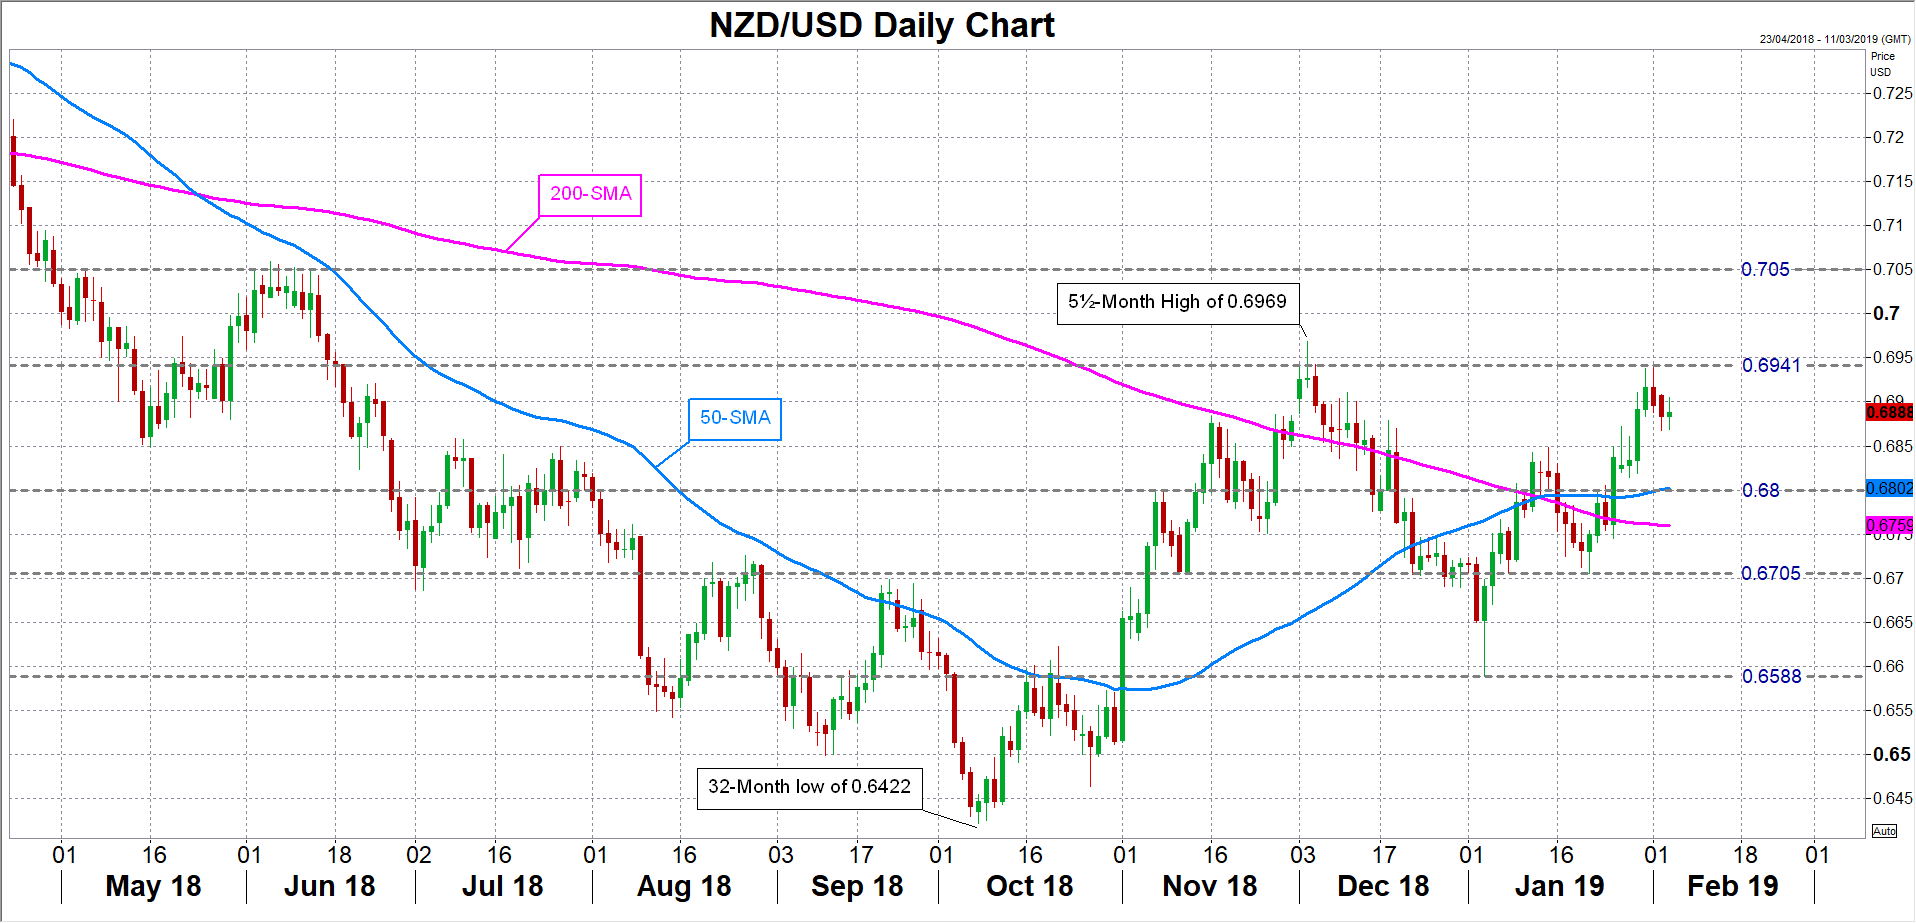Click the date range text at top right

(x=1835, y=40)
